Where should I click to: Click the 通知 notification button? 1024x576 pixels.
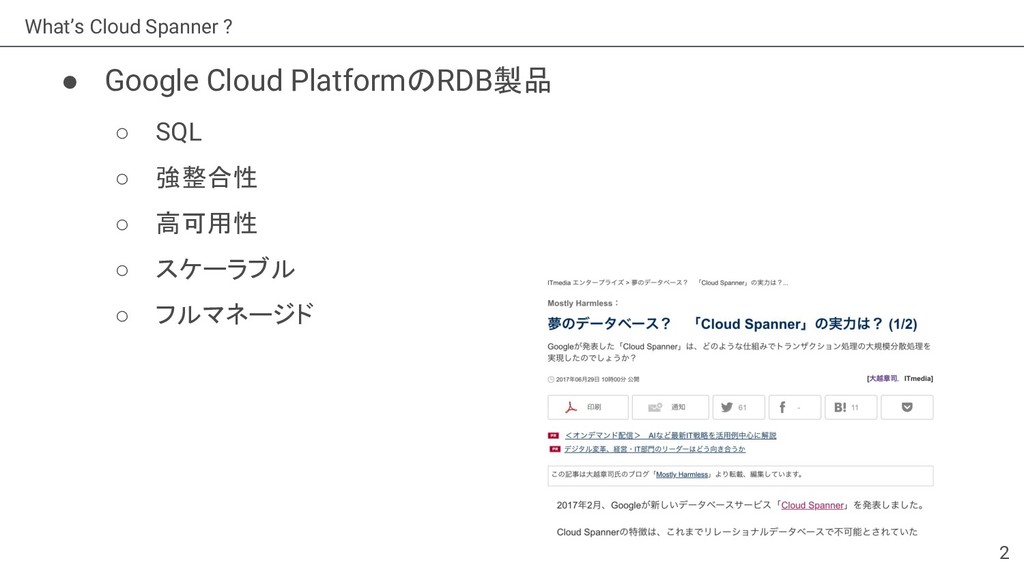(x=670, y=407)
